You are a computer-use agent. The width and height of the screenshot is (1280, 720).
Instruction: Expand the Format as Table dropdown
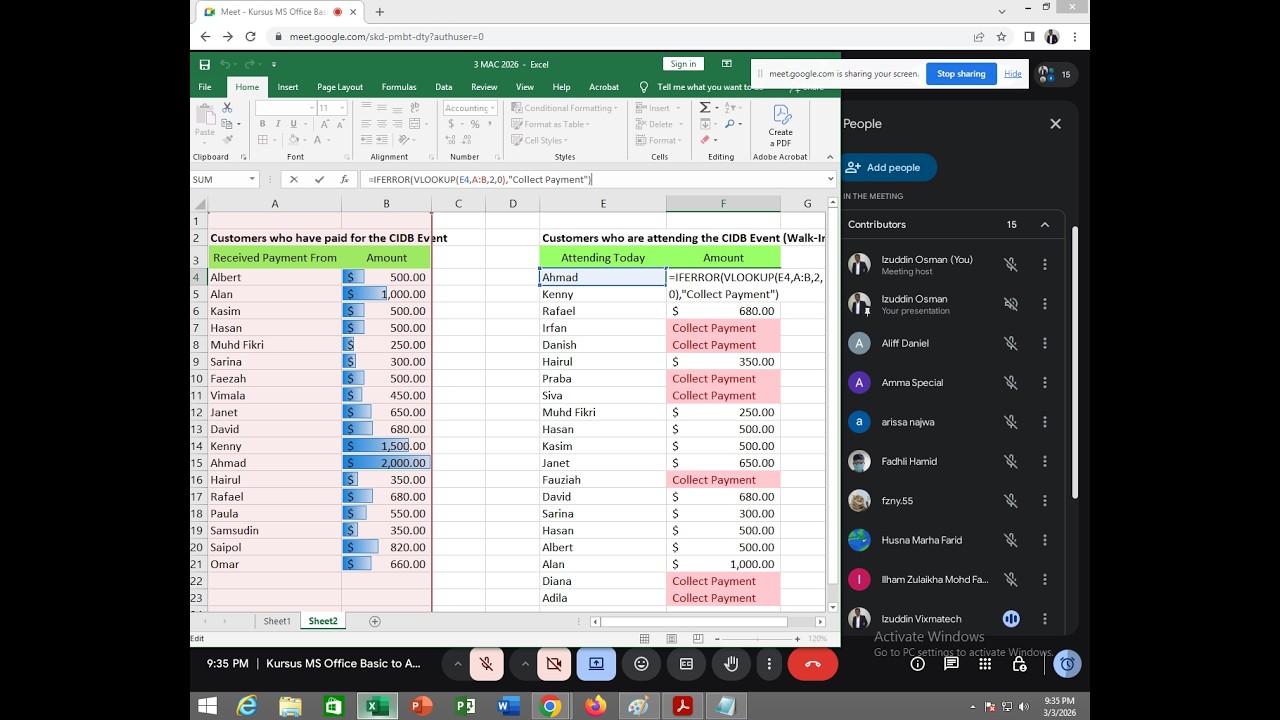click(551, 124)
